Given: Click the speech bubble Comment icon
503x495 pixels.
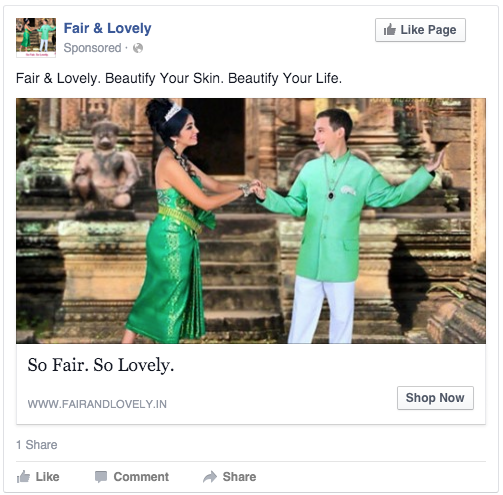Looking at the screenshot, I should (x=101, y=477).
